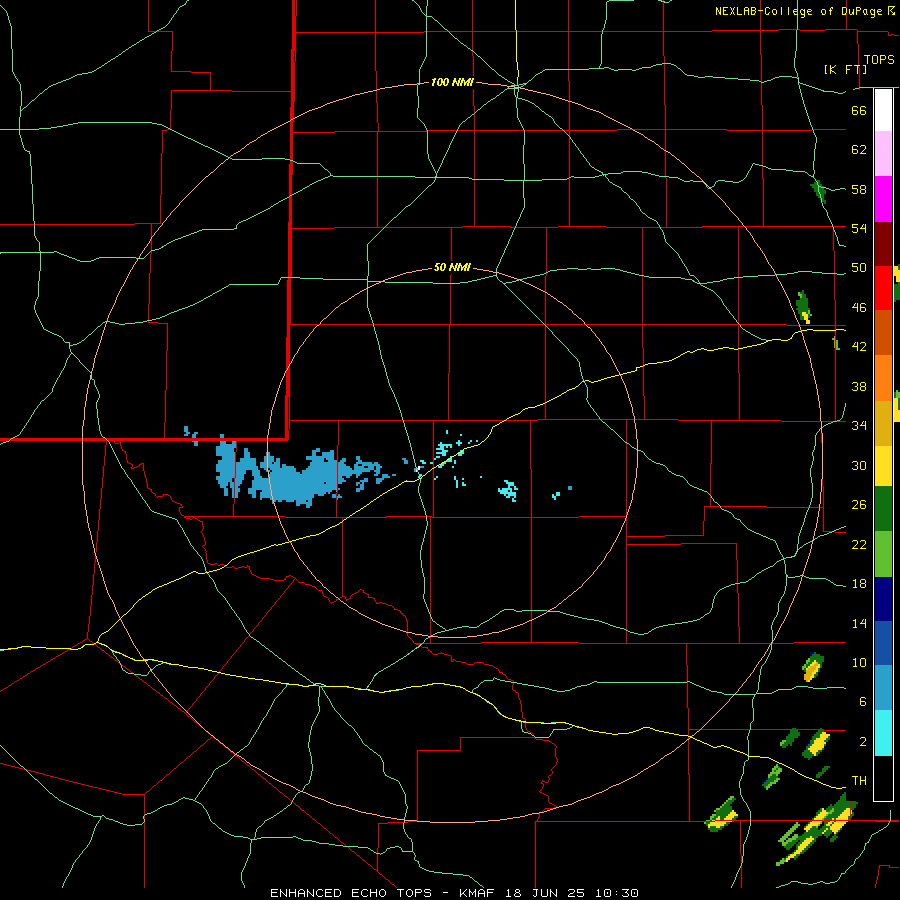Select the medium blue 10-14 kft swatch
Screen dimensions: 900x900
pyautogui.click(x=883, y=643)
